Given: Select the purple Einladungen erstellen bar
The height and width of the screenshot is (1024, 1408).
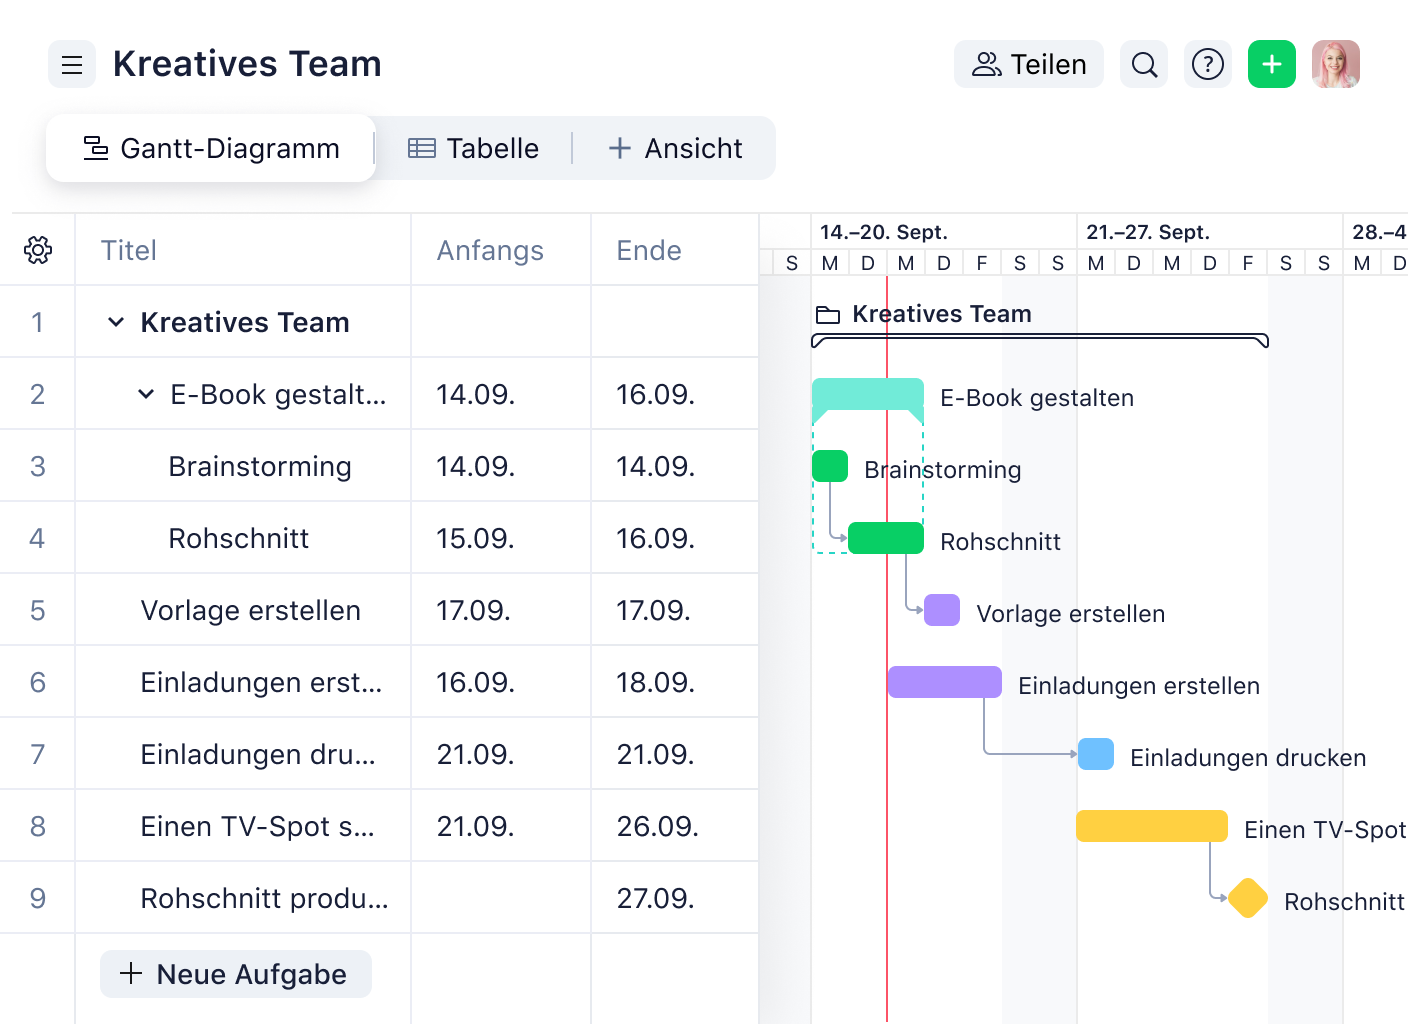Looking at the screenshot, I should [943, 681].
